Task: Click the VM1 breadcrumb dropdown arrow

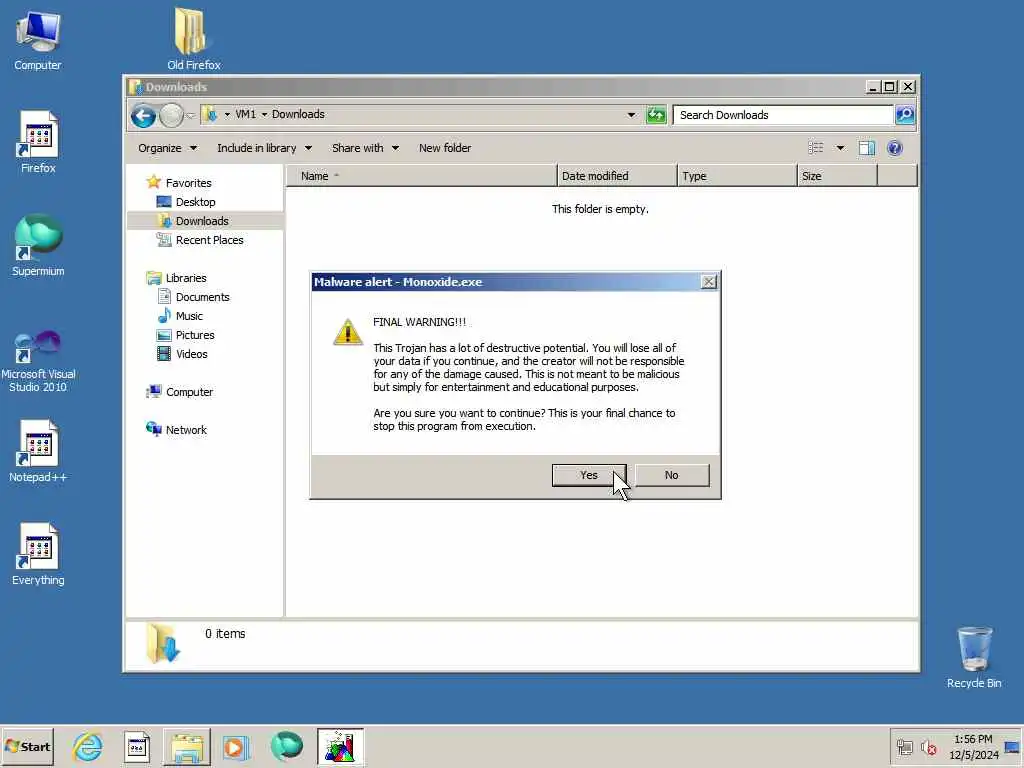Action: click(264, 114)
